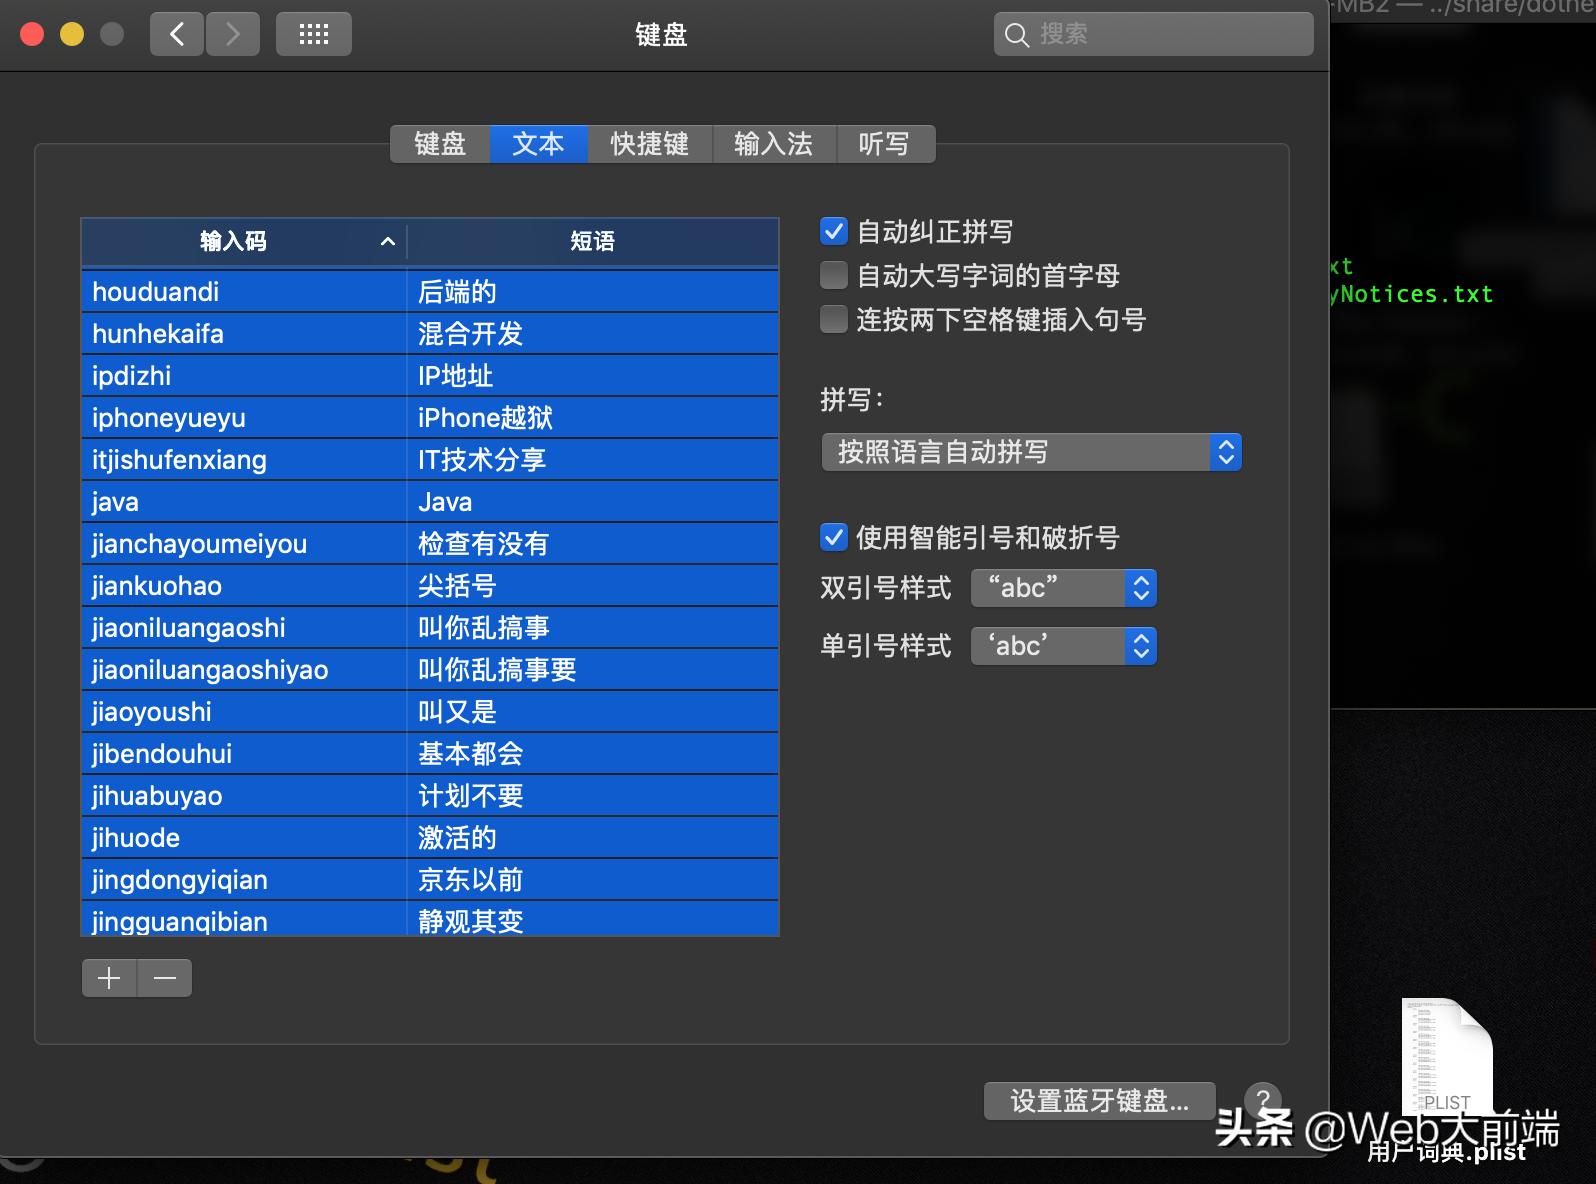Select the jiaoniluangaoshiyao entry
This screenshot has width=1596, height=1184.
430,670
